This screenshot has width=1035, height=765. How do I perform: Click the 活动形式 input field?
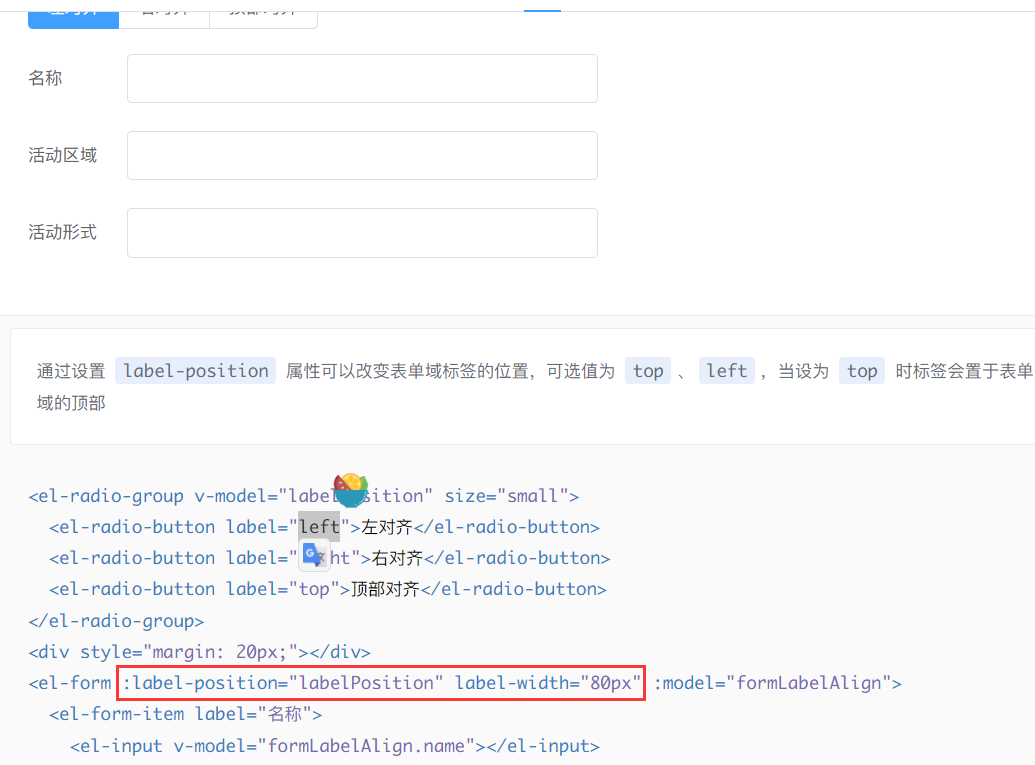pyautogui.click(x=361, y=232)
